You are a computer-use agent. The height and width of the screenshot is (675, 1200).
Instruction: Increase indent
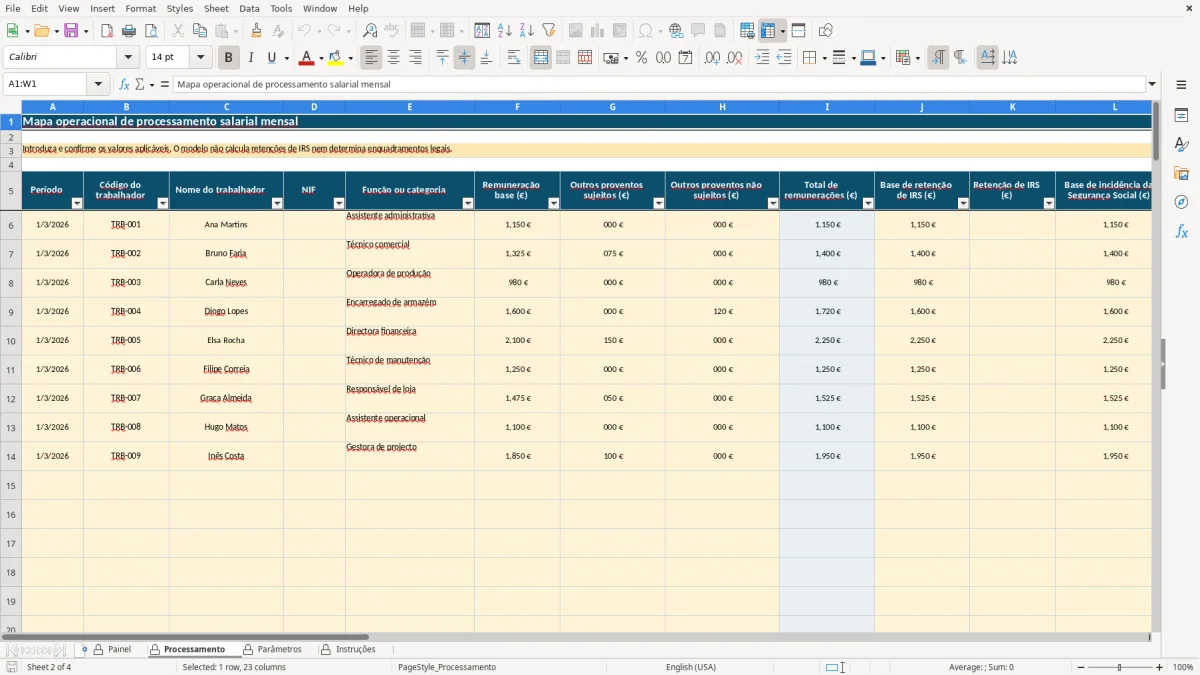pos(762,58)
